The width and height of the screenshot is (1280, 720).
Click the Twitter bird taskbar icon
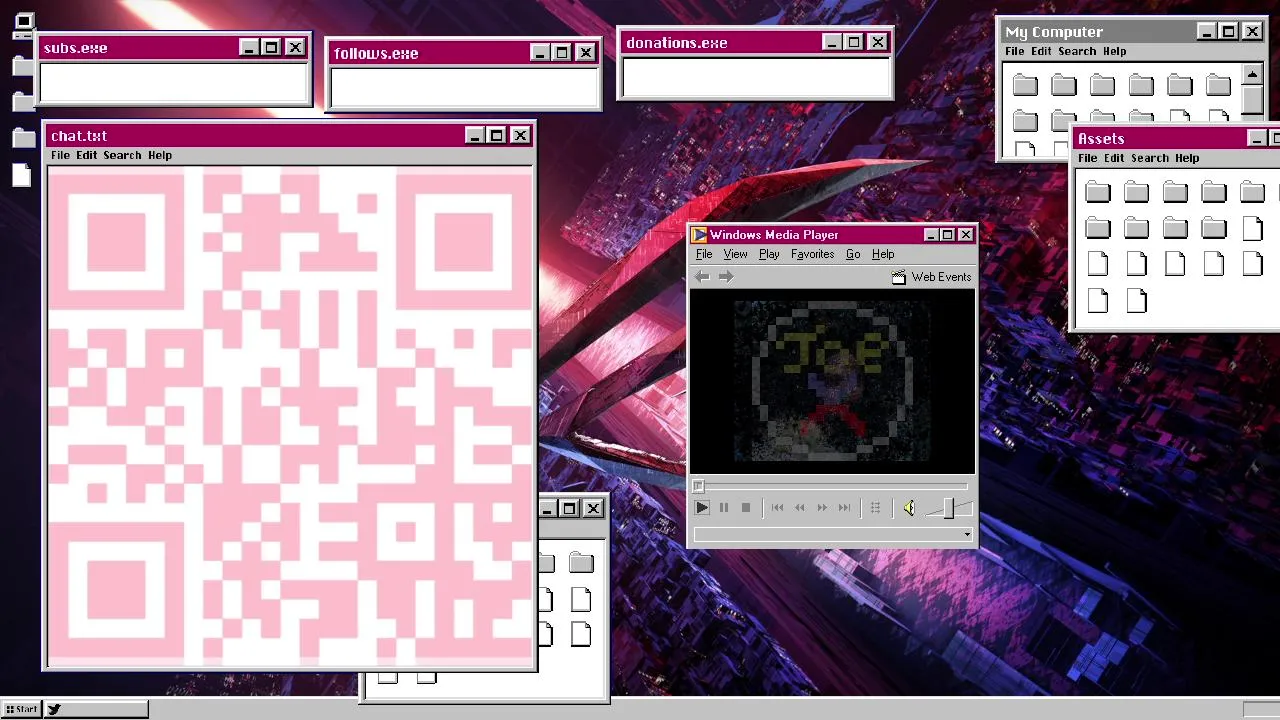[54, 709]
